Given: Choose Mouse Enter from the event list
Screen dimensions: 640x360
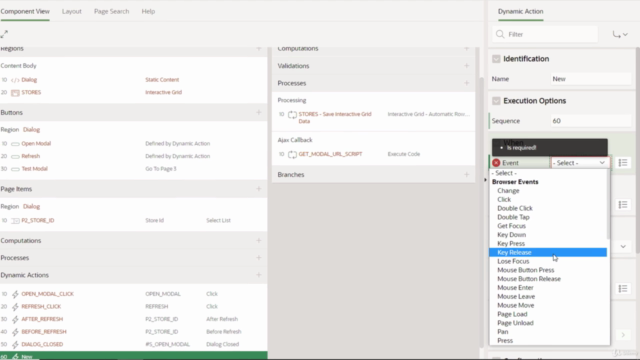Looking at the screenshot, I should coord(548,288).
